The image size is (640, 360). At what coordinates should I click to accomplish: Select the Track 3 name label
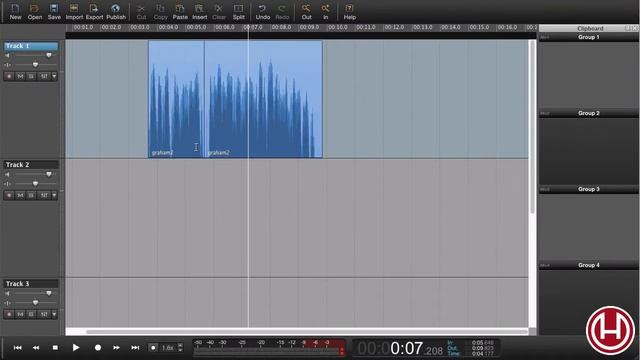[31, 284]
